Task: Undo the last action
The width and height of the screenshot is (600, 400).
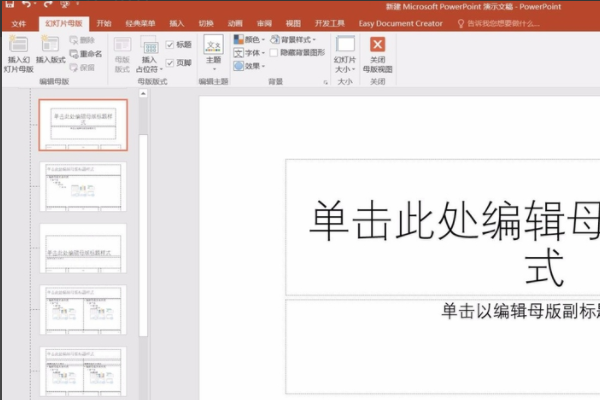Action: click(x=26, y=4)
